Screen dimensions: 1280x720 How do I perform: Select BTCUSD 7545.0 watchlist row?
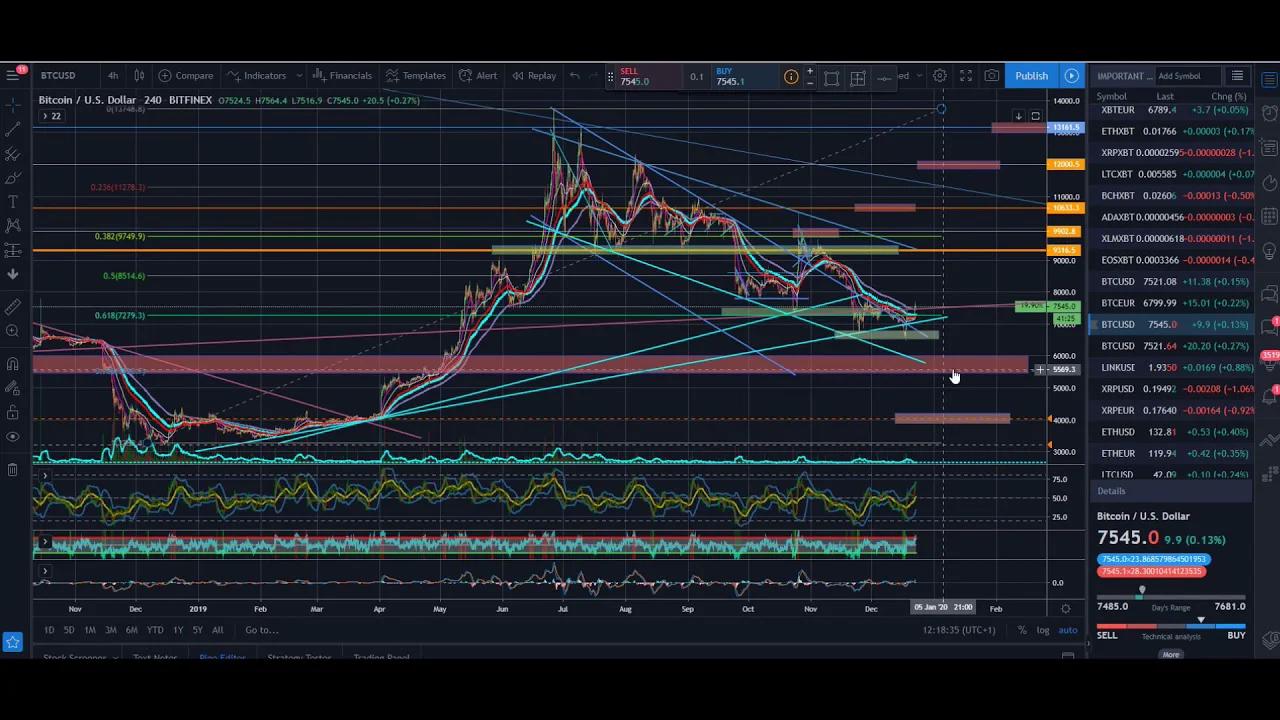[x=1171, y=324]
